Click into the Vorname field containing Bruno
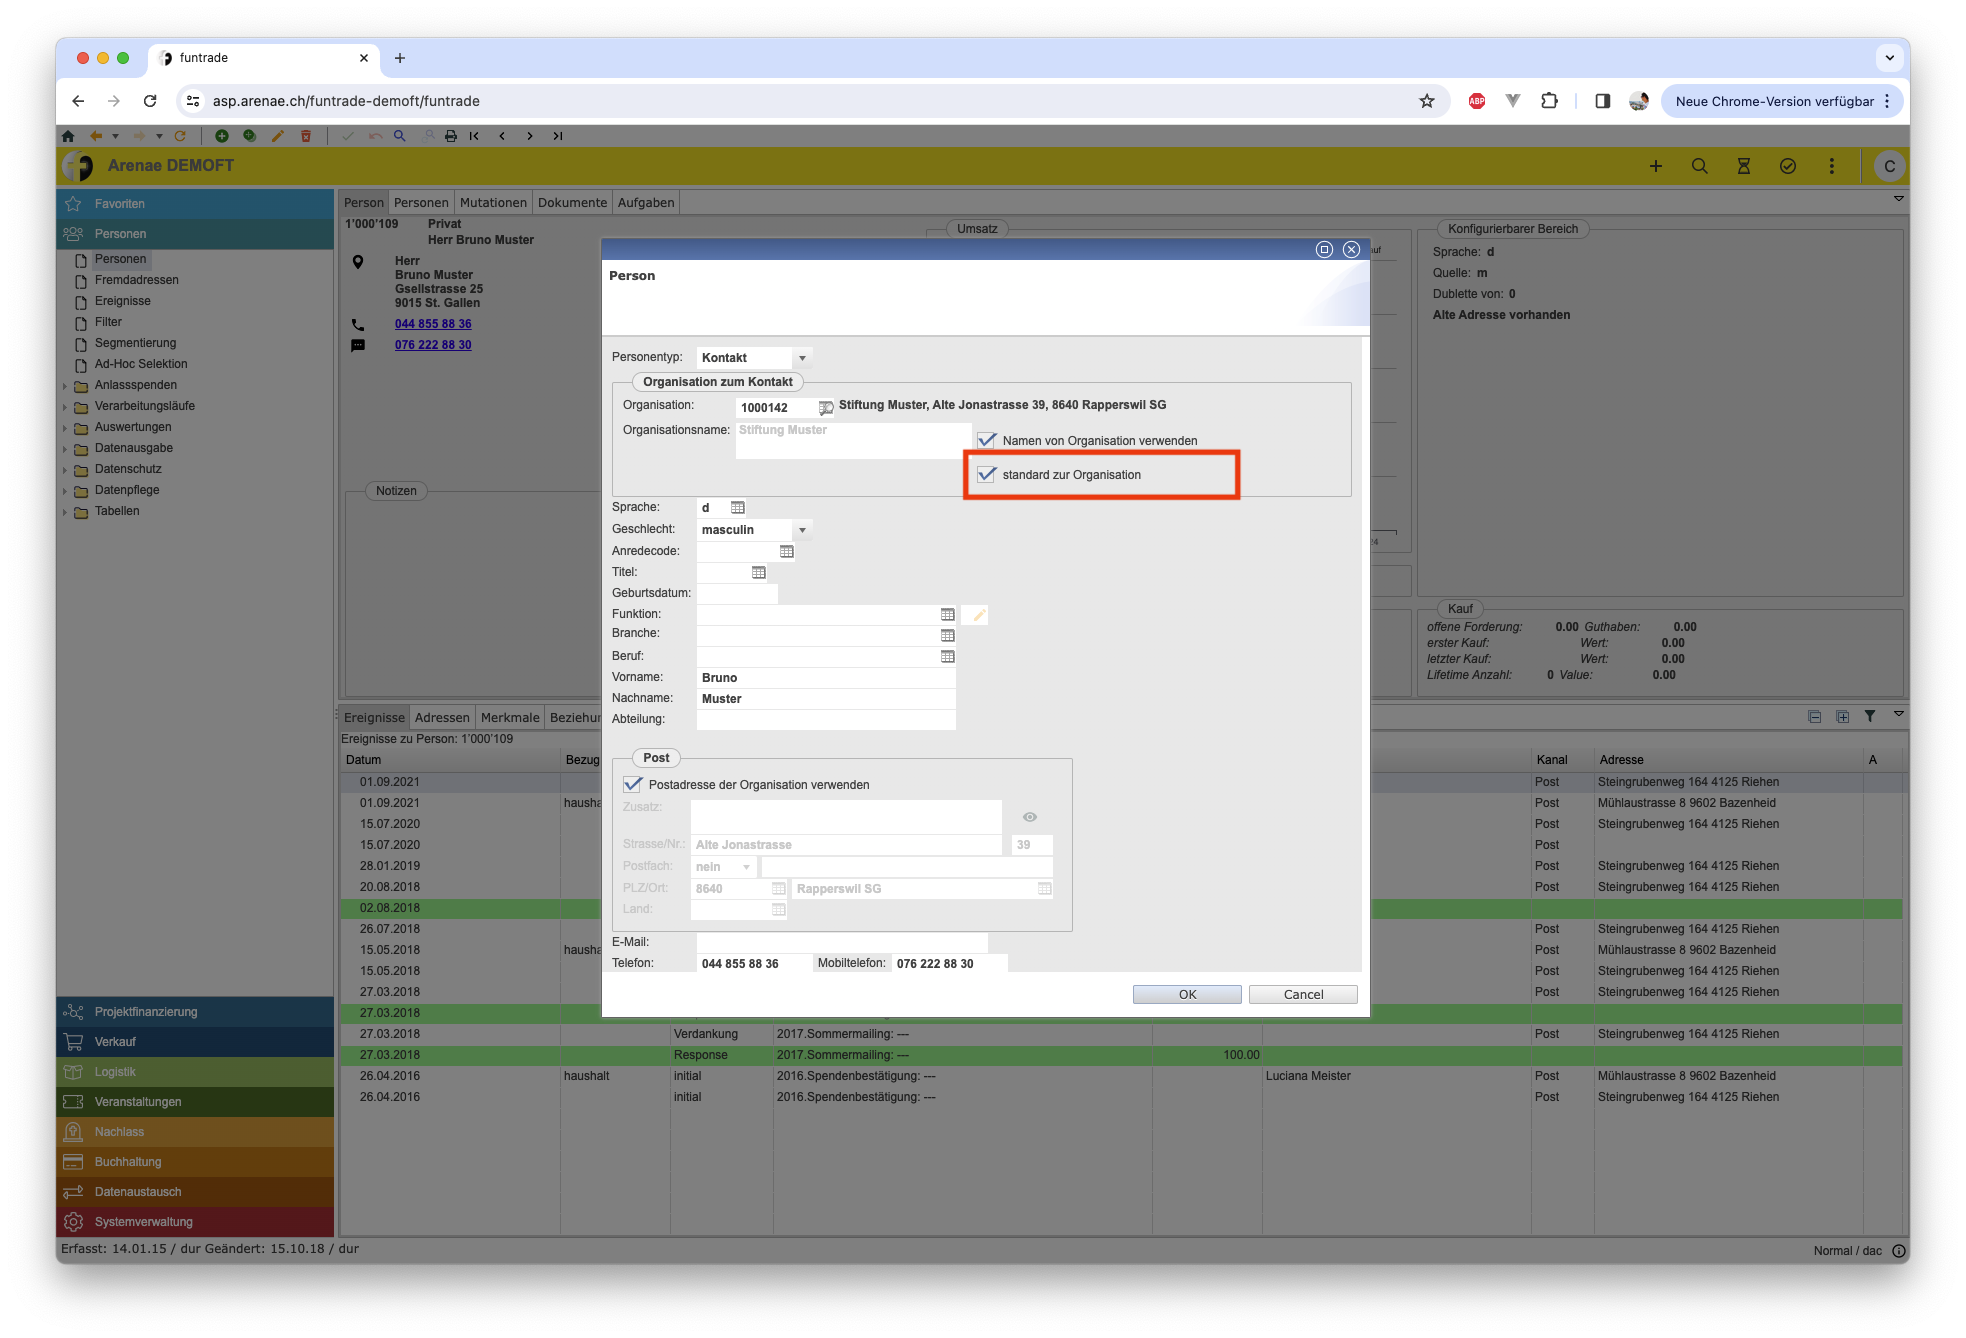Image resolution: width=1966 pixels, height=1338 pixels. [x=825, y=678]
